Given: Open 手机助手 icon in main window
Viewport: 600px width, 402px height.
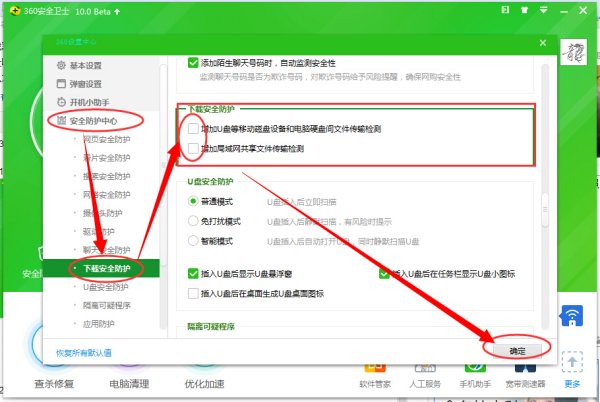Looking at the screenshot, I should point(475,368).
